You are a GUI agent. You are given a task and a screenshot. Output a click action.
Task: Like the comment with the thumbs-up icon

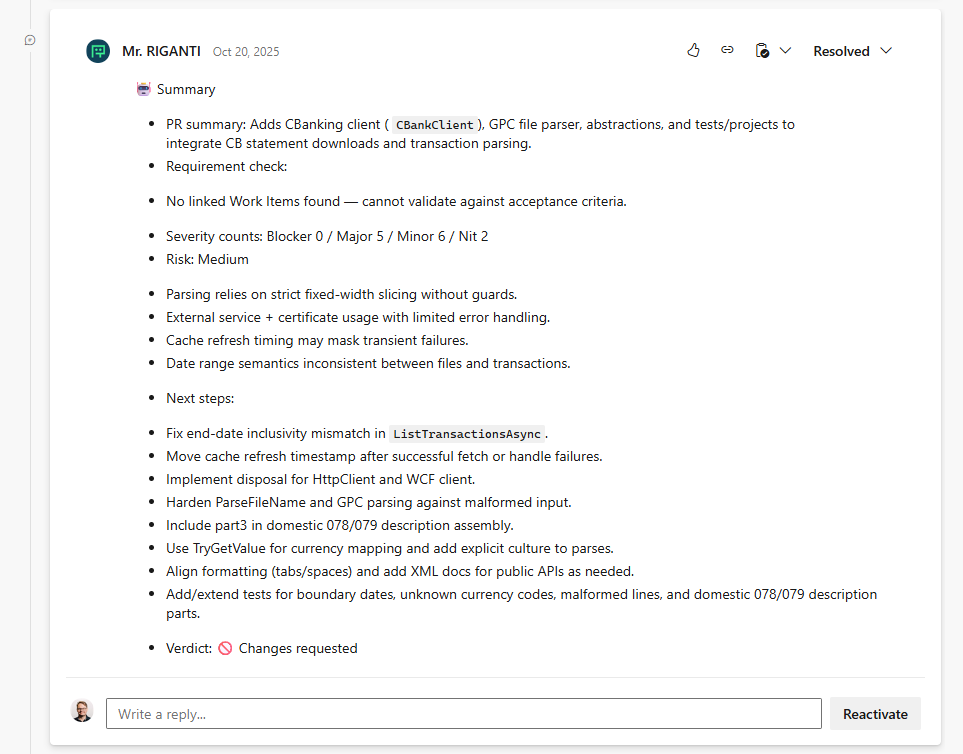[x=693, y=51]
